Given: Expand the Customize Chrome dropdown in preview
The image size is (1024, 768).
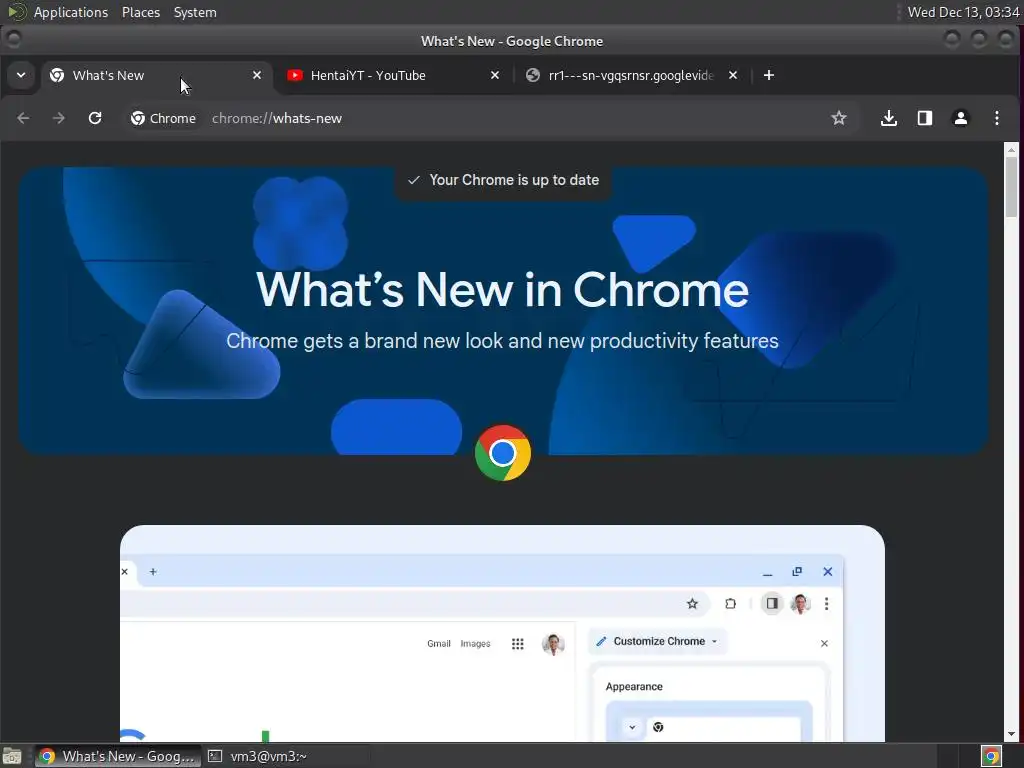Looking at the screenshot, I should (x=658, y=641).
